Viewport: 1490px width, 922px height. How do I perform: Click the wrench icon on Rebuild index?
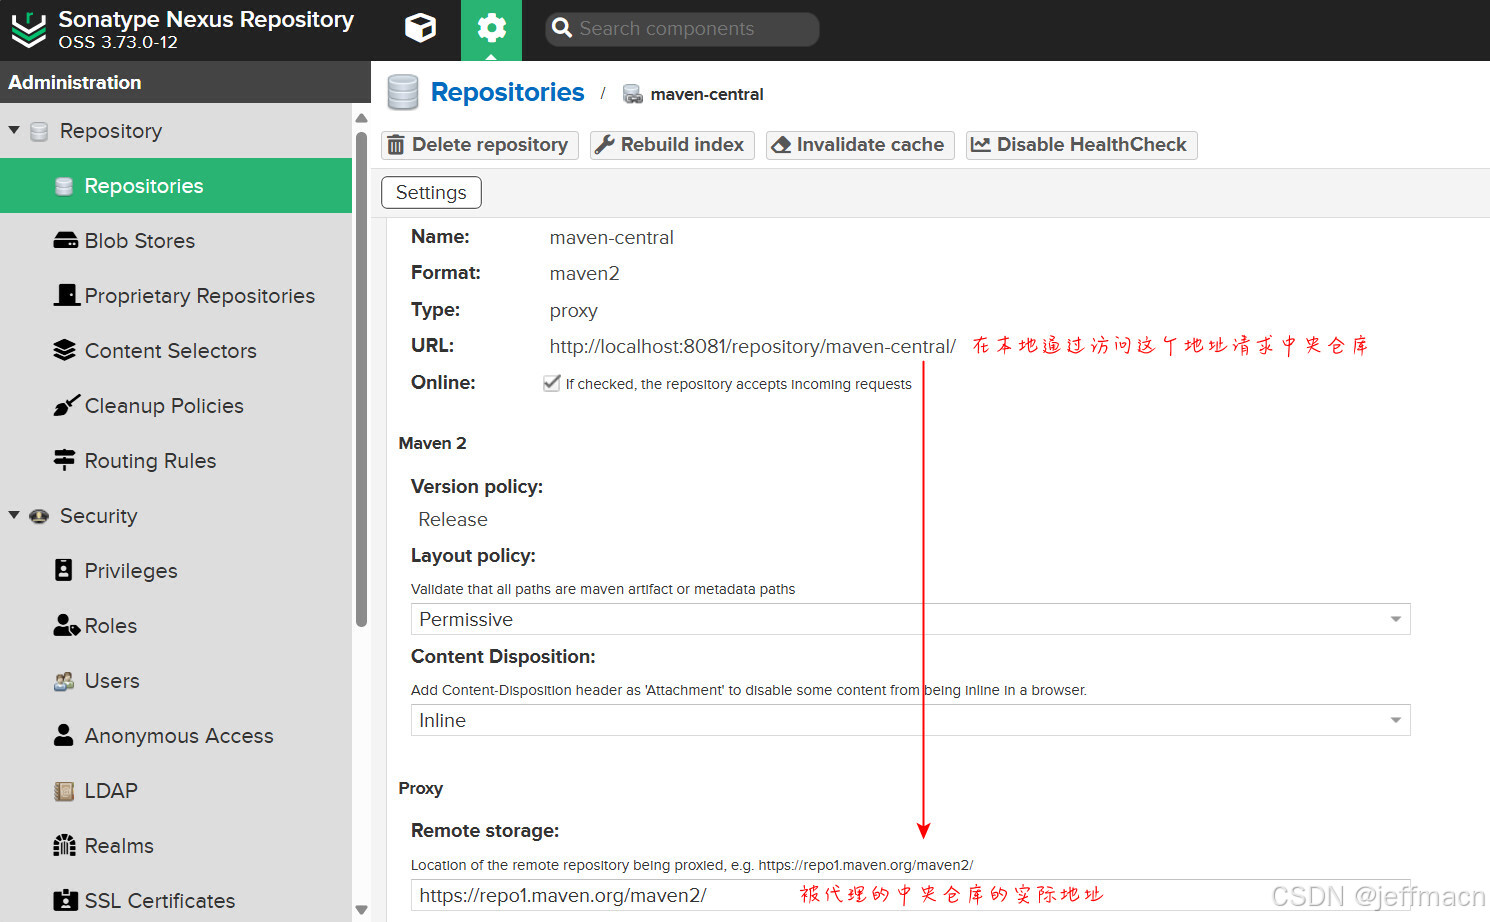pyautogui.click(x=604, y=145)
